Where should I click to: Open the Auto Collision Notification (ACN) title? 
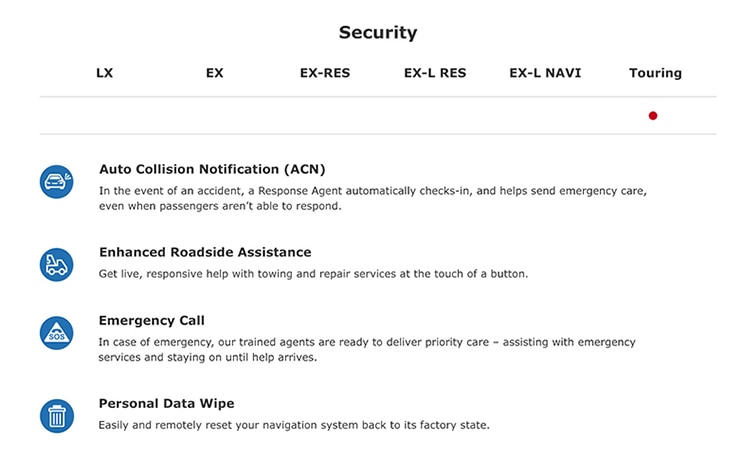click(212, 169)
